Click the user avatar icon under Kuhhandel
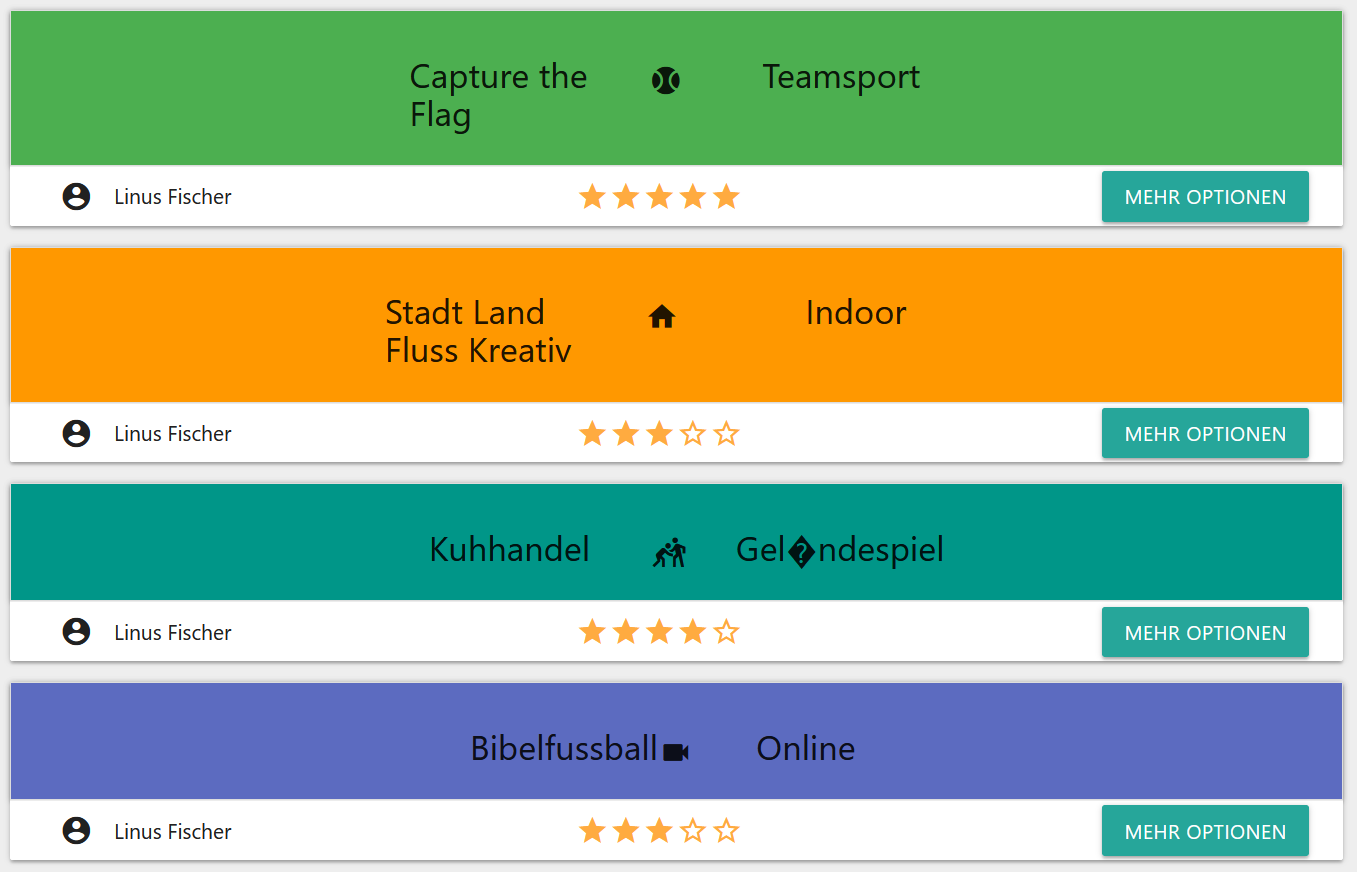 click(76, 632)
